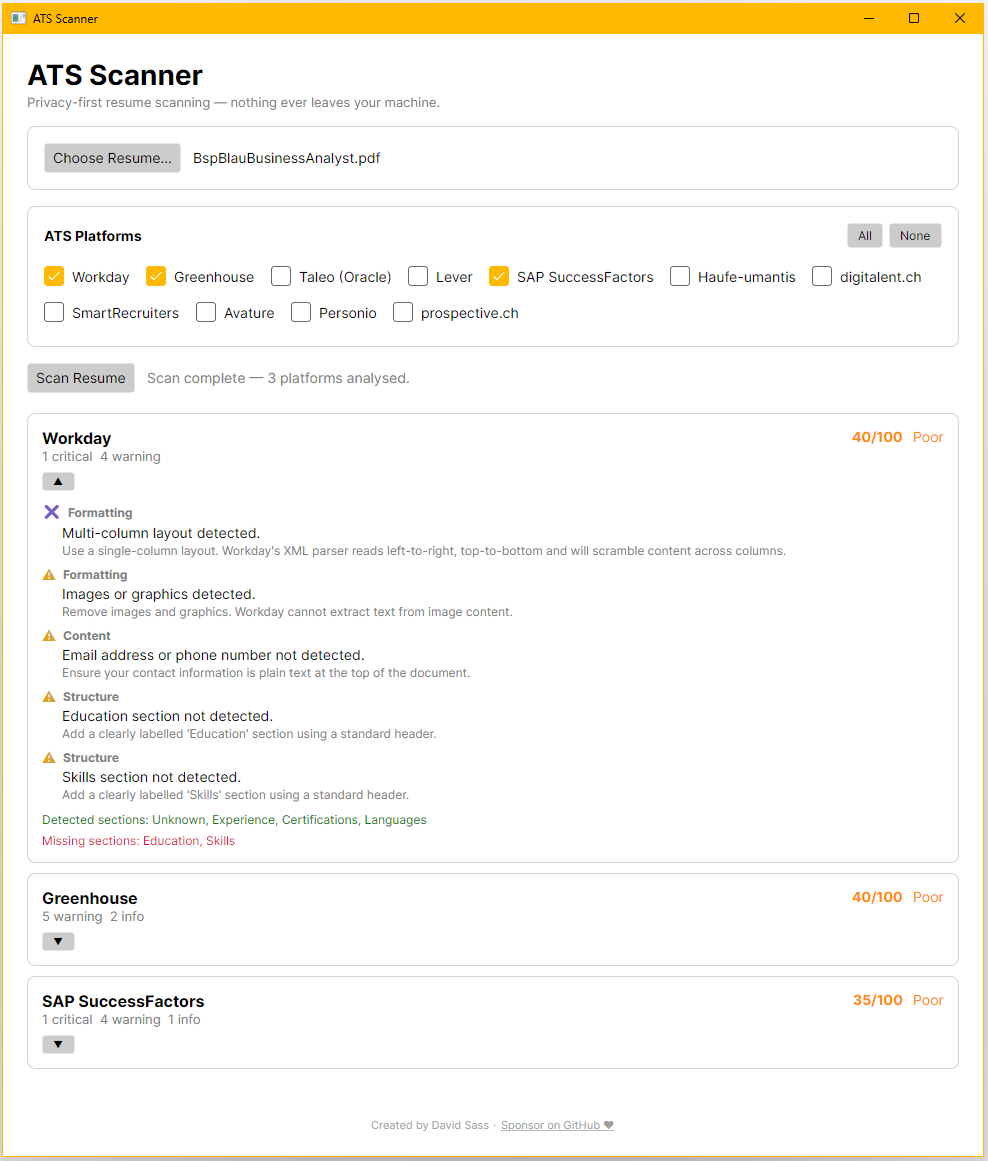Click 'Multi-column layout detected.' message
The height and width of the screenshot is (1161, 988).
tap(161, 533)
